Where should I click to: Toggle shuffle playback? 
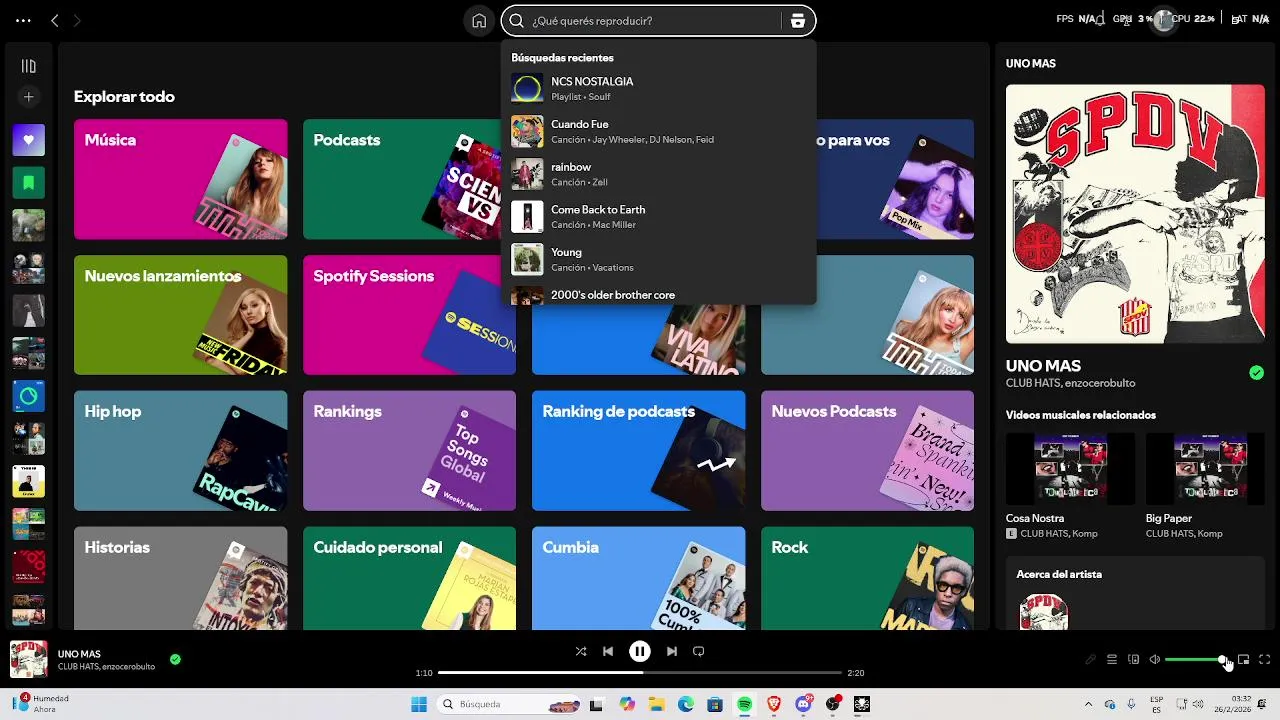(581, 651)
